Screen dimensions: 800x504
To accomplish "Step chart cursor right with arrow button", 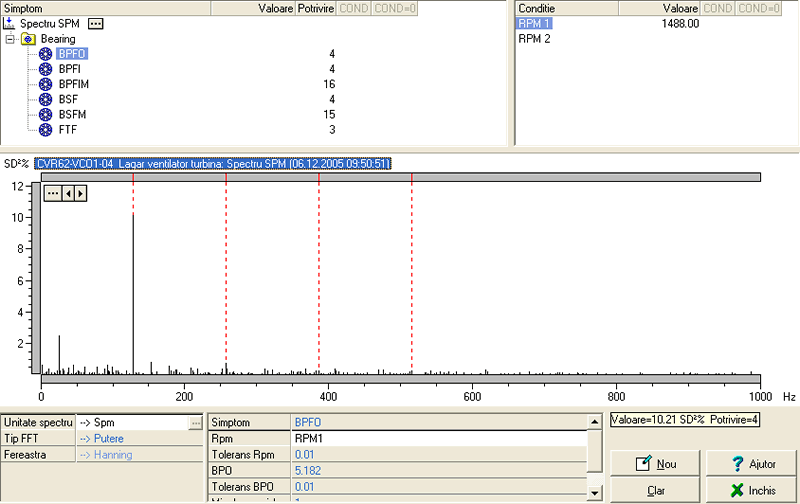I will (x=80, y=193).
